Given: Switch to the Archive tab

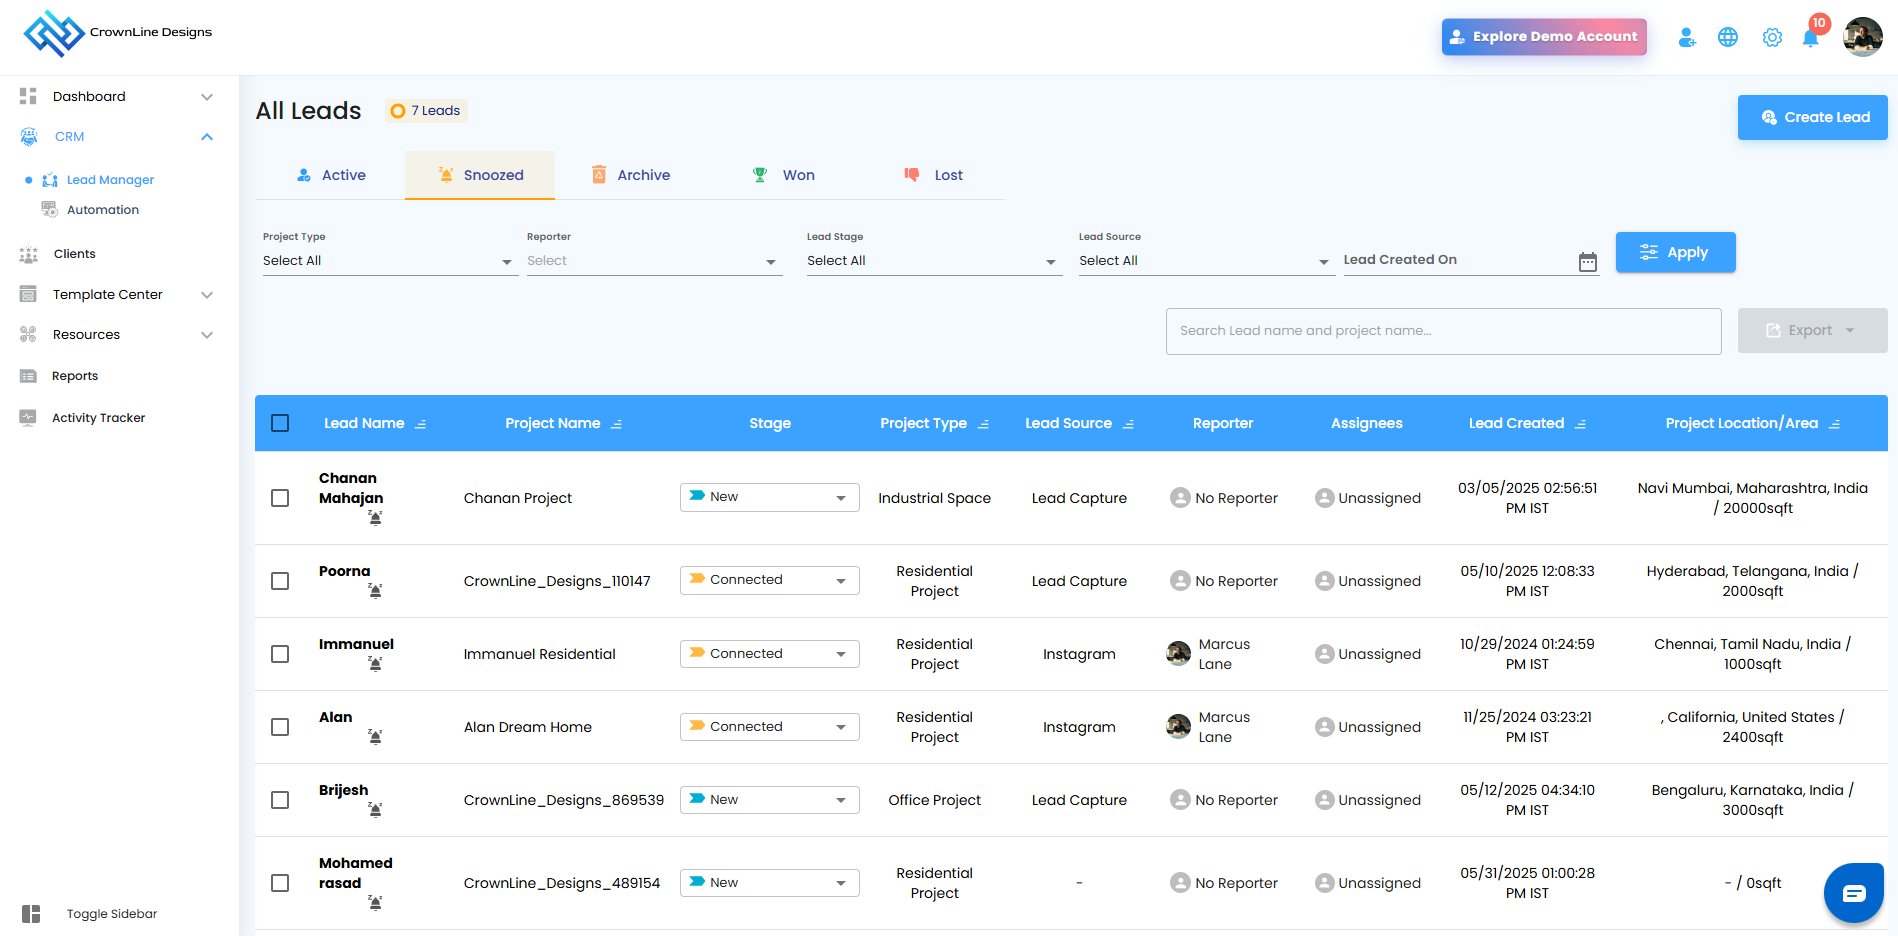Looking at the screenshot, I should tap(631, 175).
